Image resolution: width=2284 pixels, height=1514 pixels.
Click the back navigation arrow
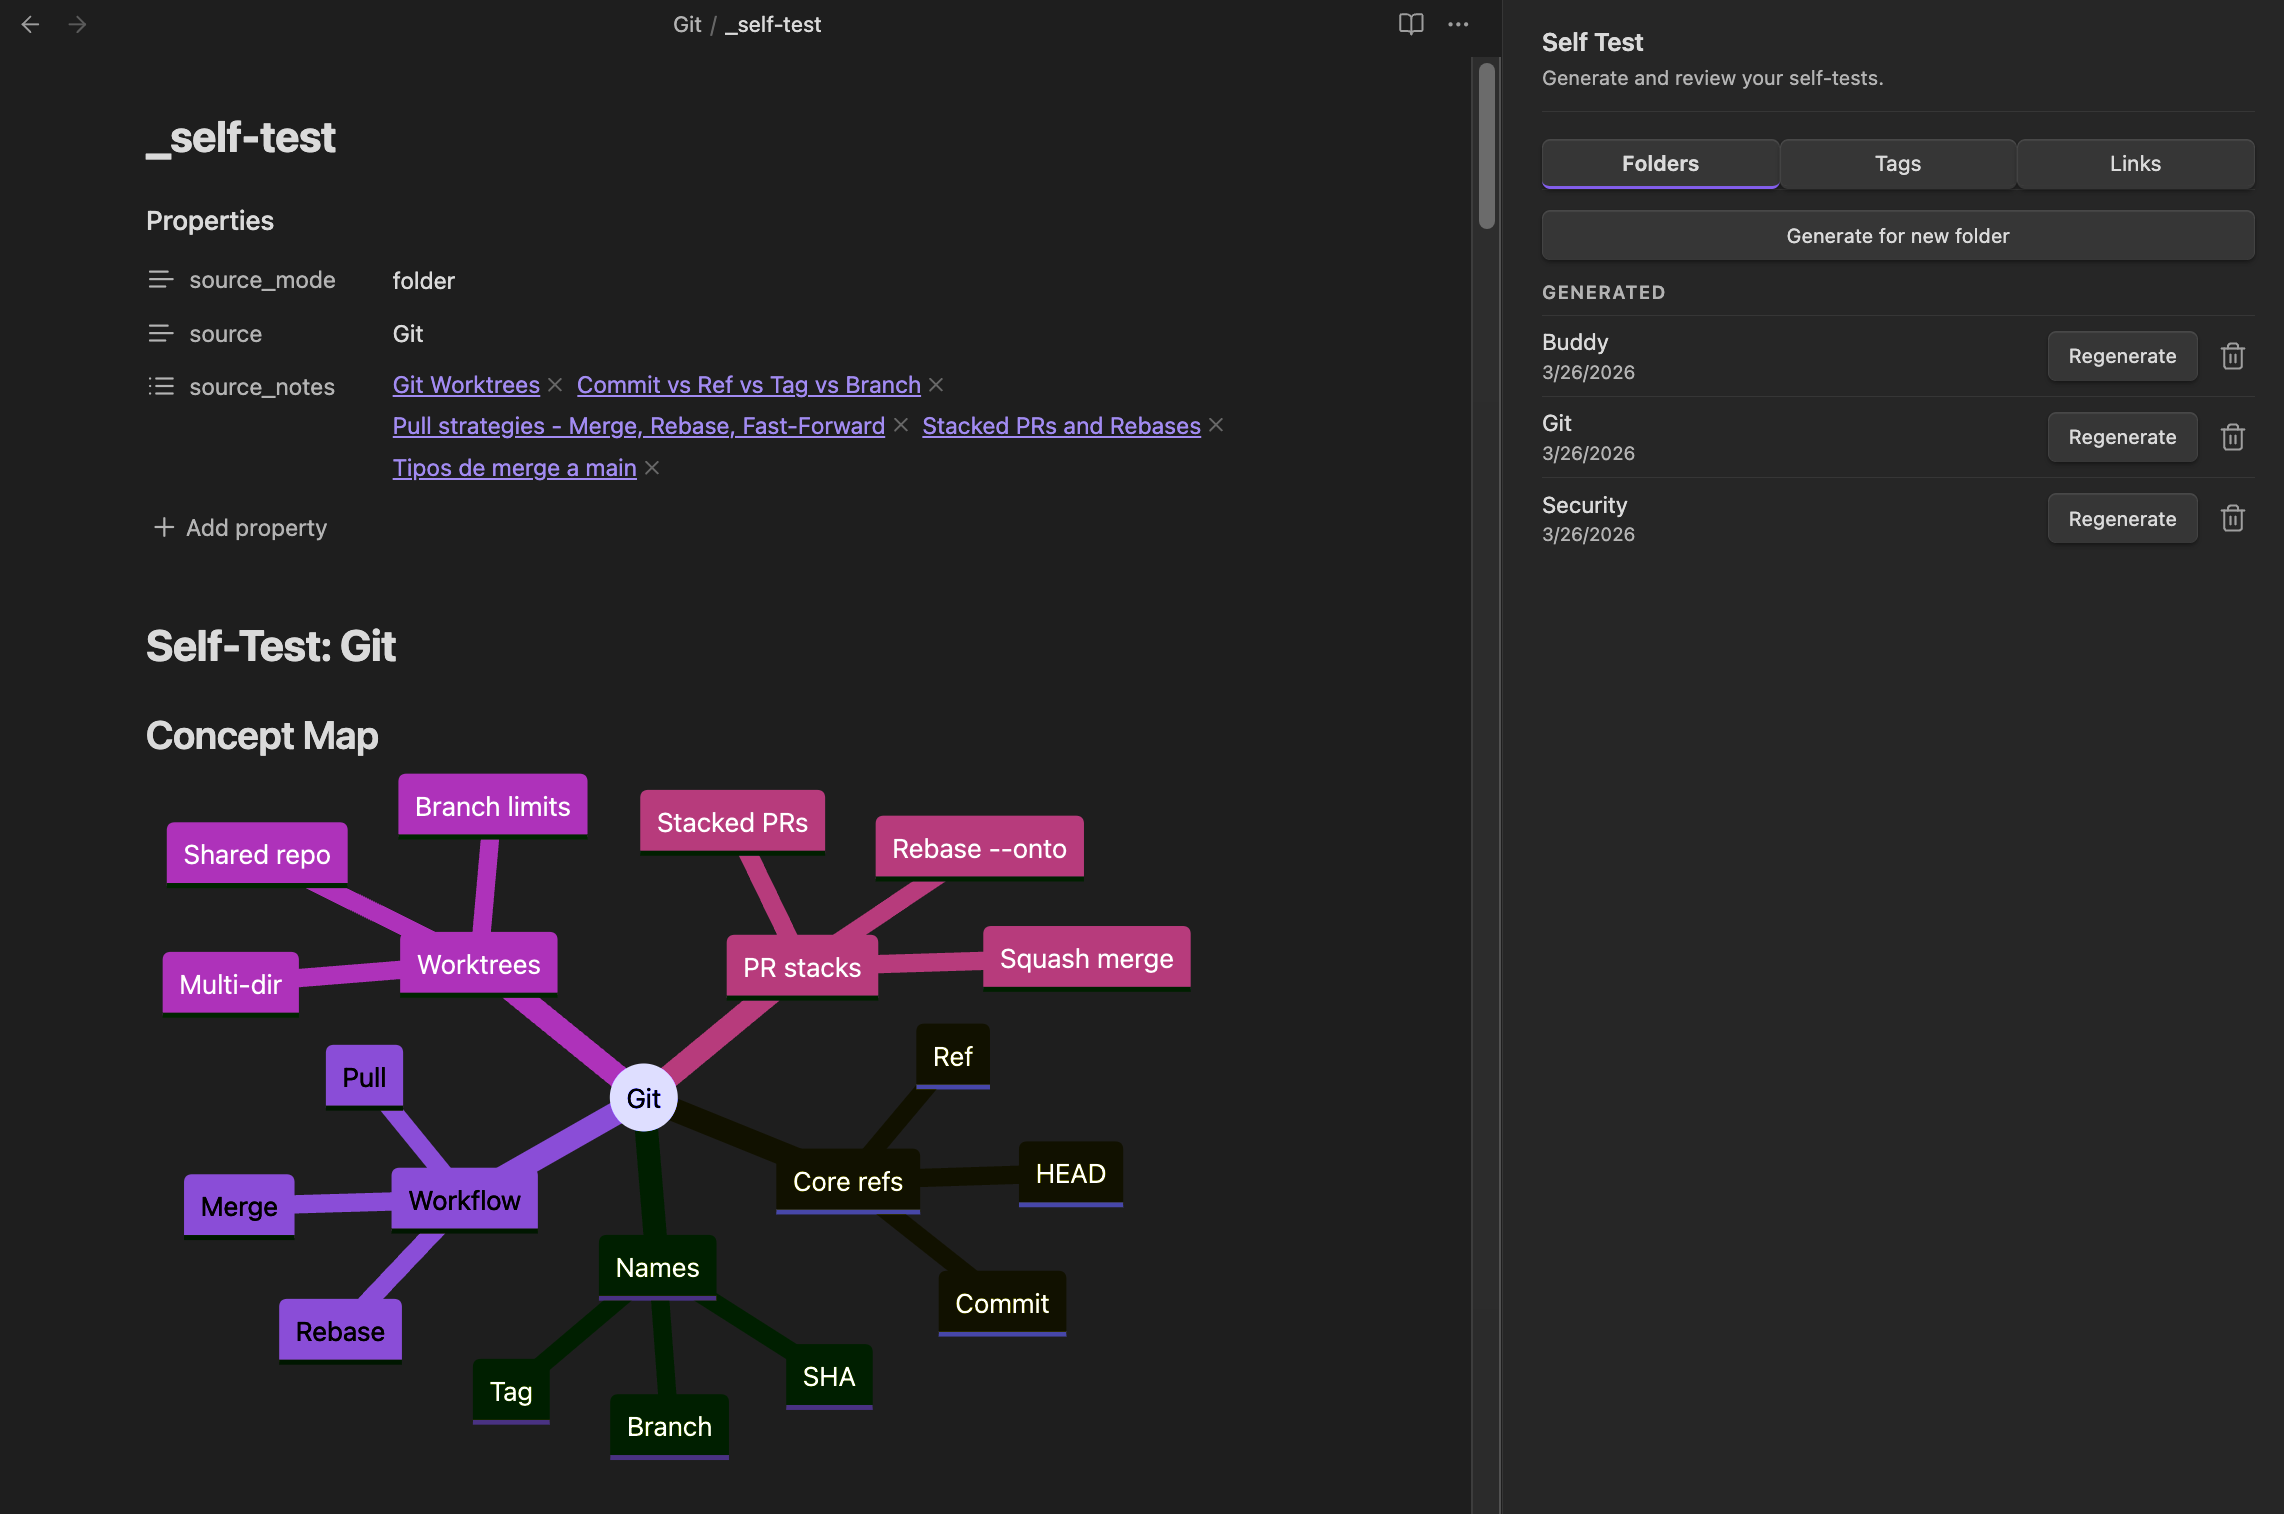(x=30, y=24)
